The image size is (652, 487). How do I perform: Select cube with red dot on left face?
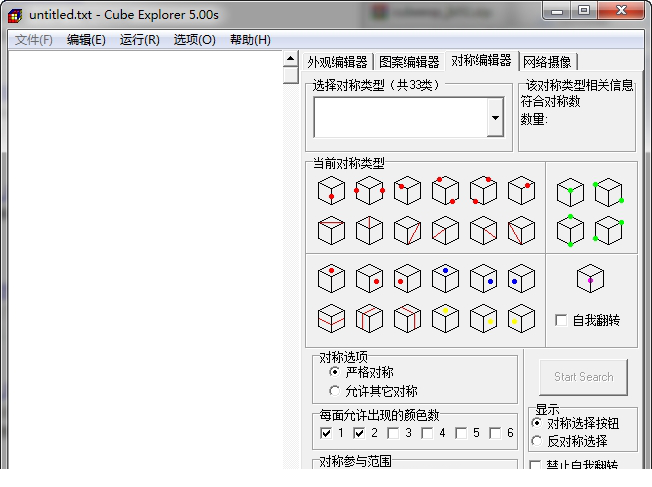(x=407, y=278)
